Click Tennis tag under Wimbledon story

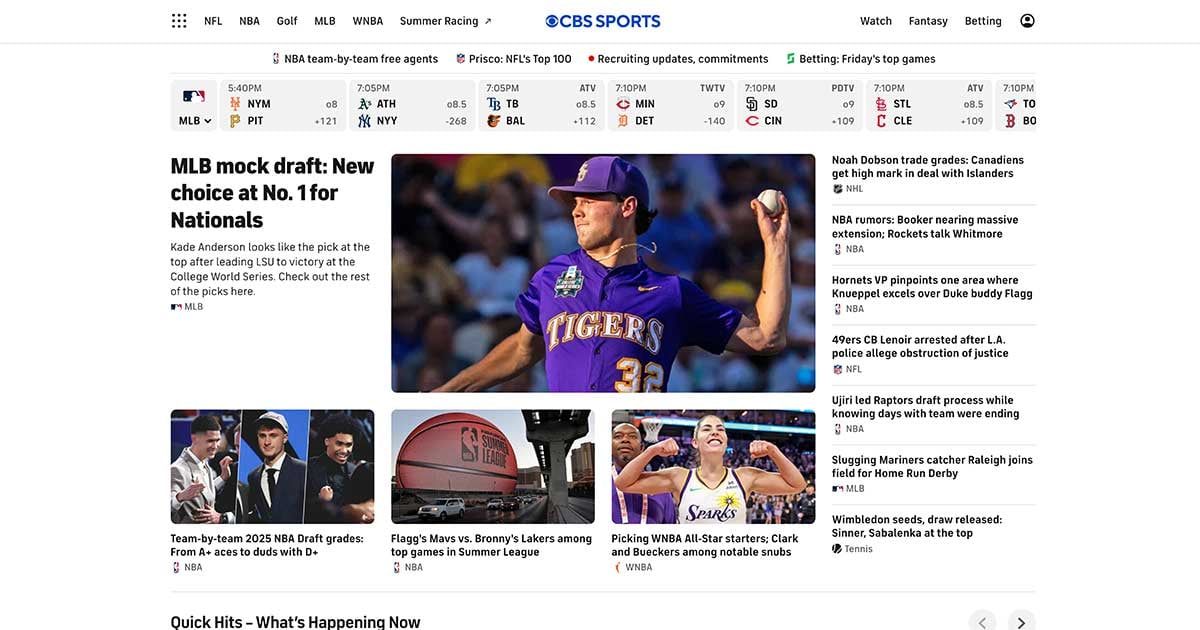pos(853,549)
